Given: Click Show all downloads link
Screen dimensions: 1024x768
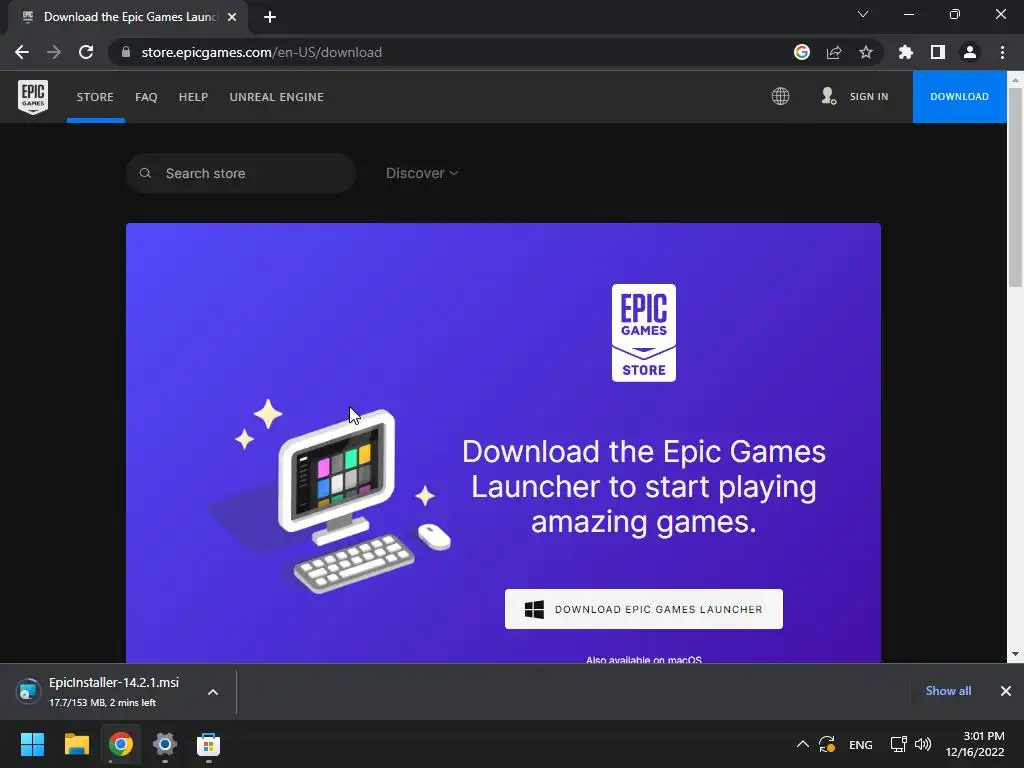Looking at the screenshot, I should (x=948, y=691).
